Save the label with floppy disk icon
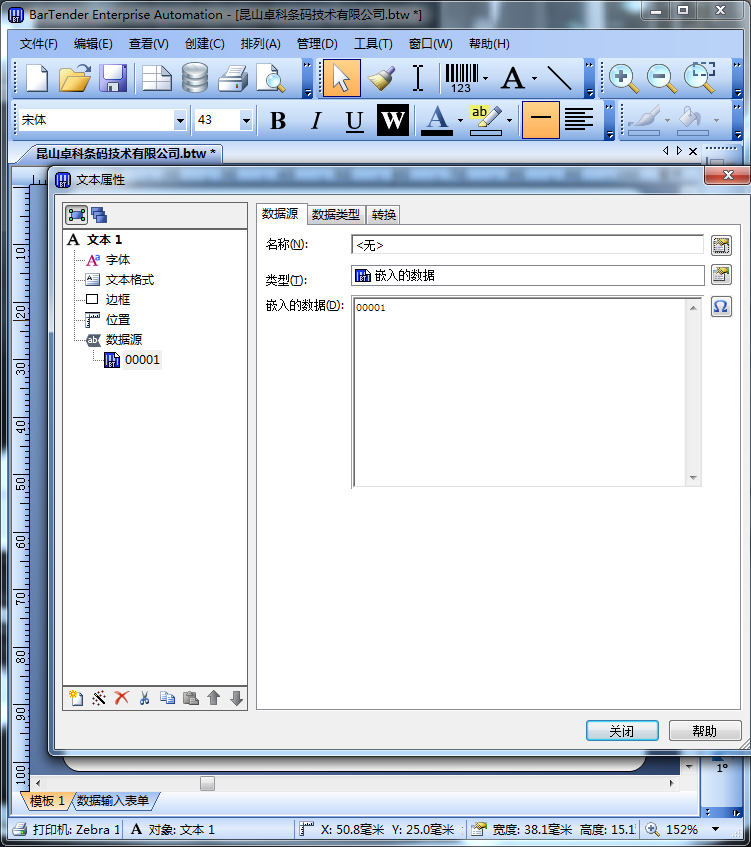751x847 pixels. coord(113,78)
